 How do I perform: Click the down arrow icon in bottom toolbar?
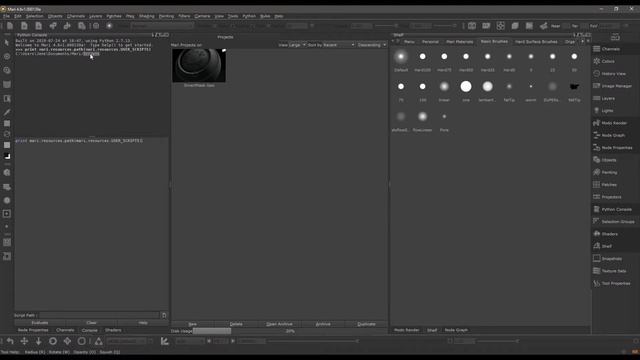(x=38, y=341)
